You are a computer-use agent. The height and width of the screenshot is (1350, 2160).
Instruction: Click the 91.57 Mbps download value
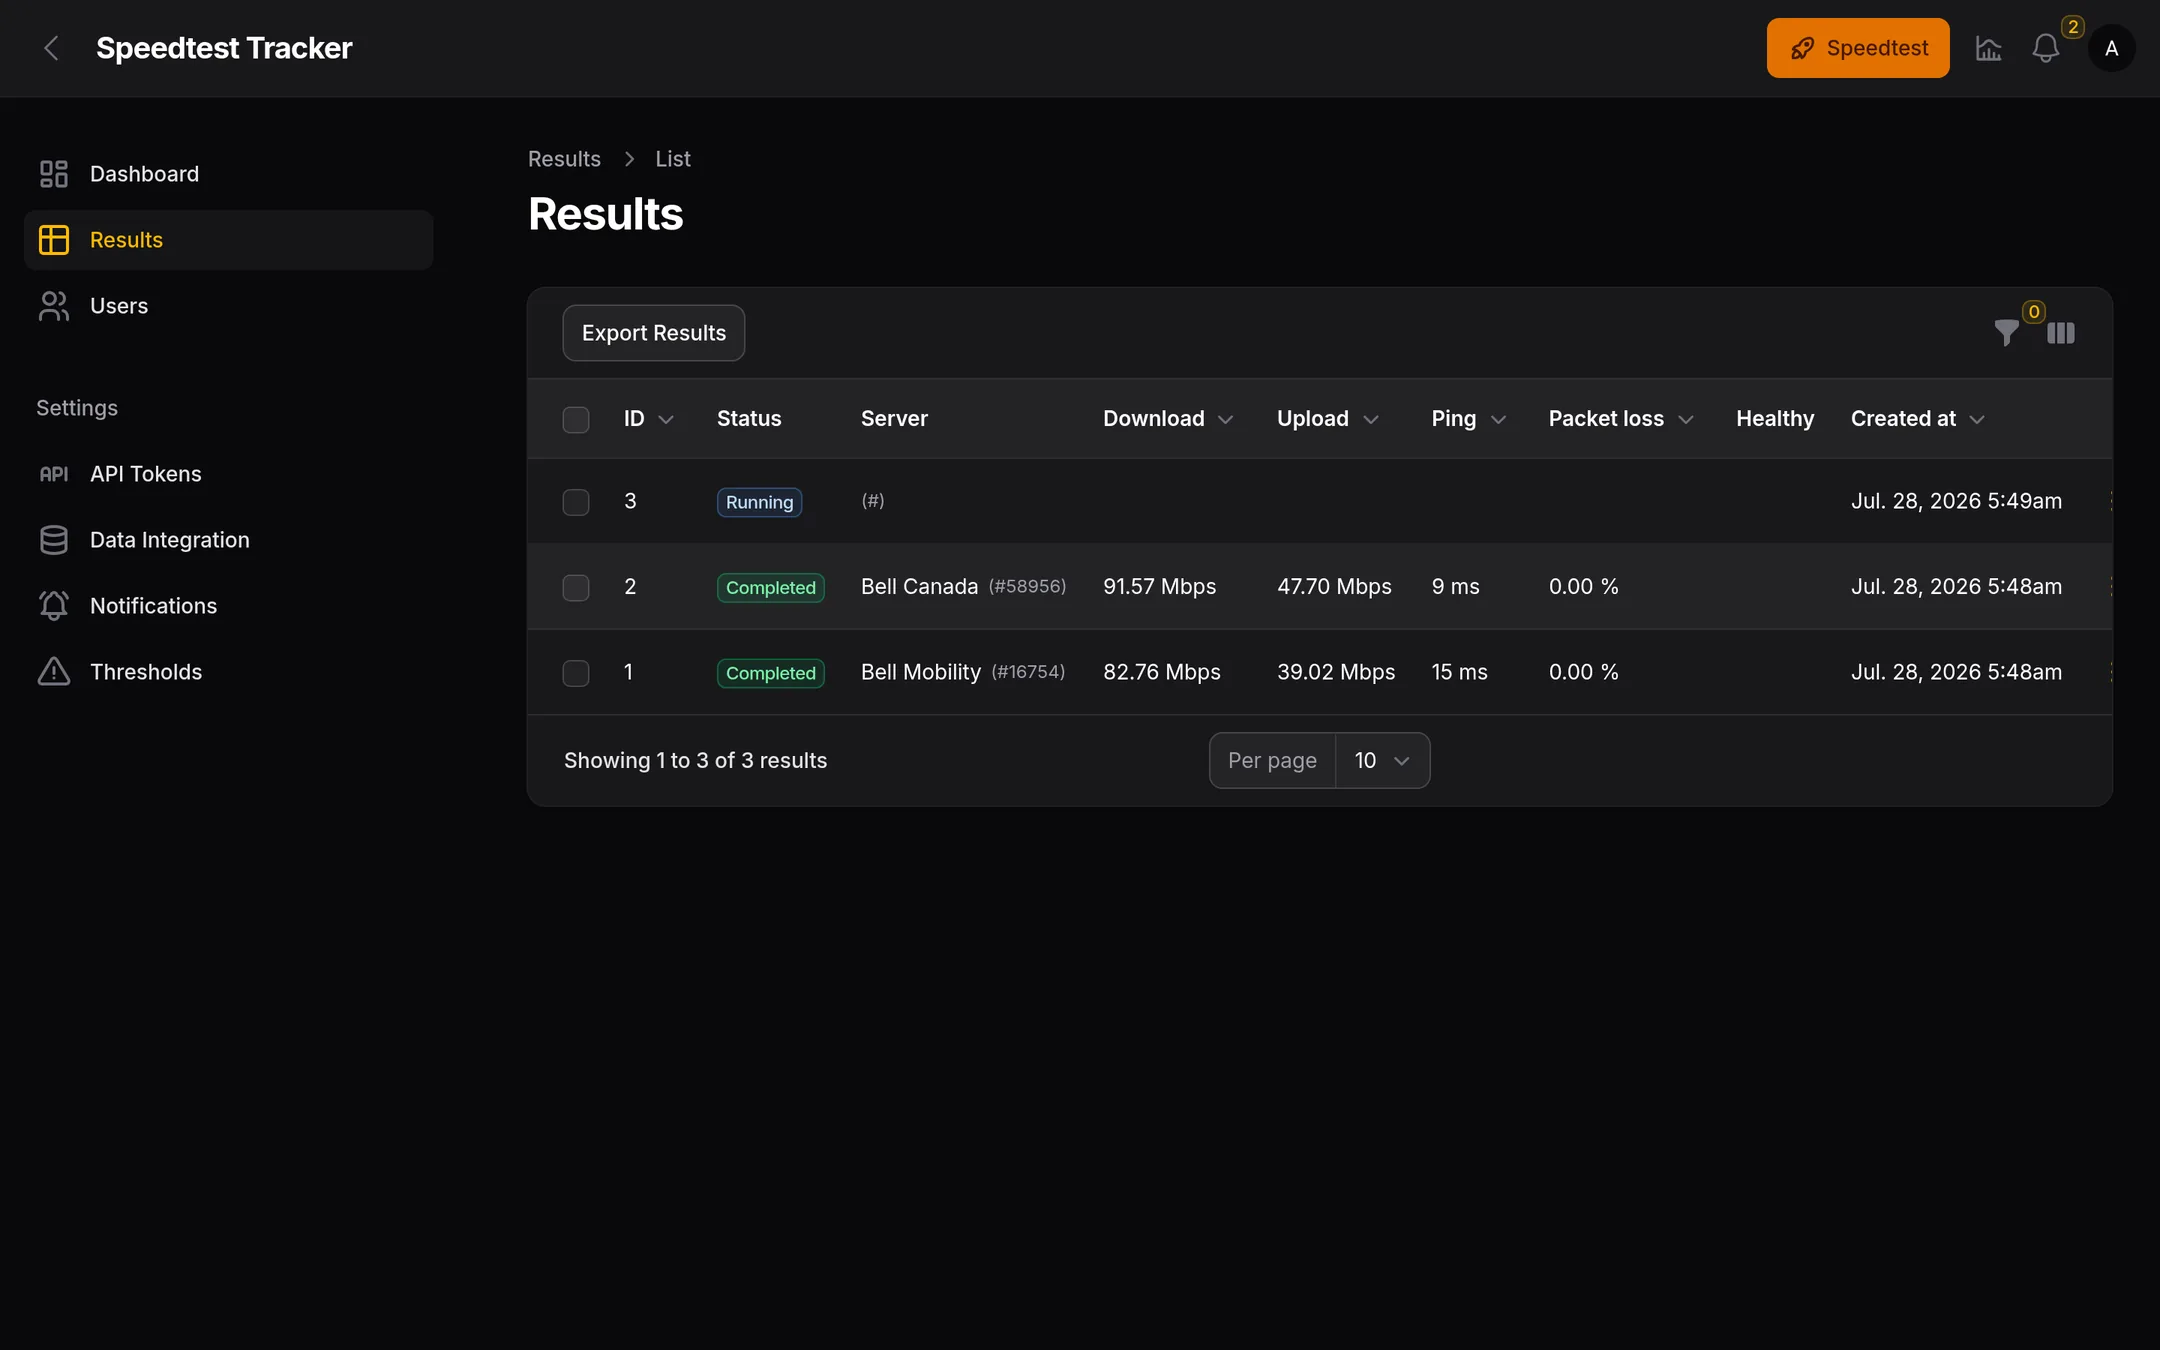coord(1159,587)
